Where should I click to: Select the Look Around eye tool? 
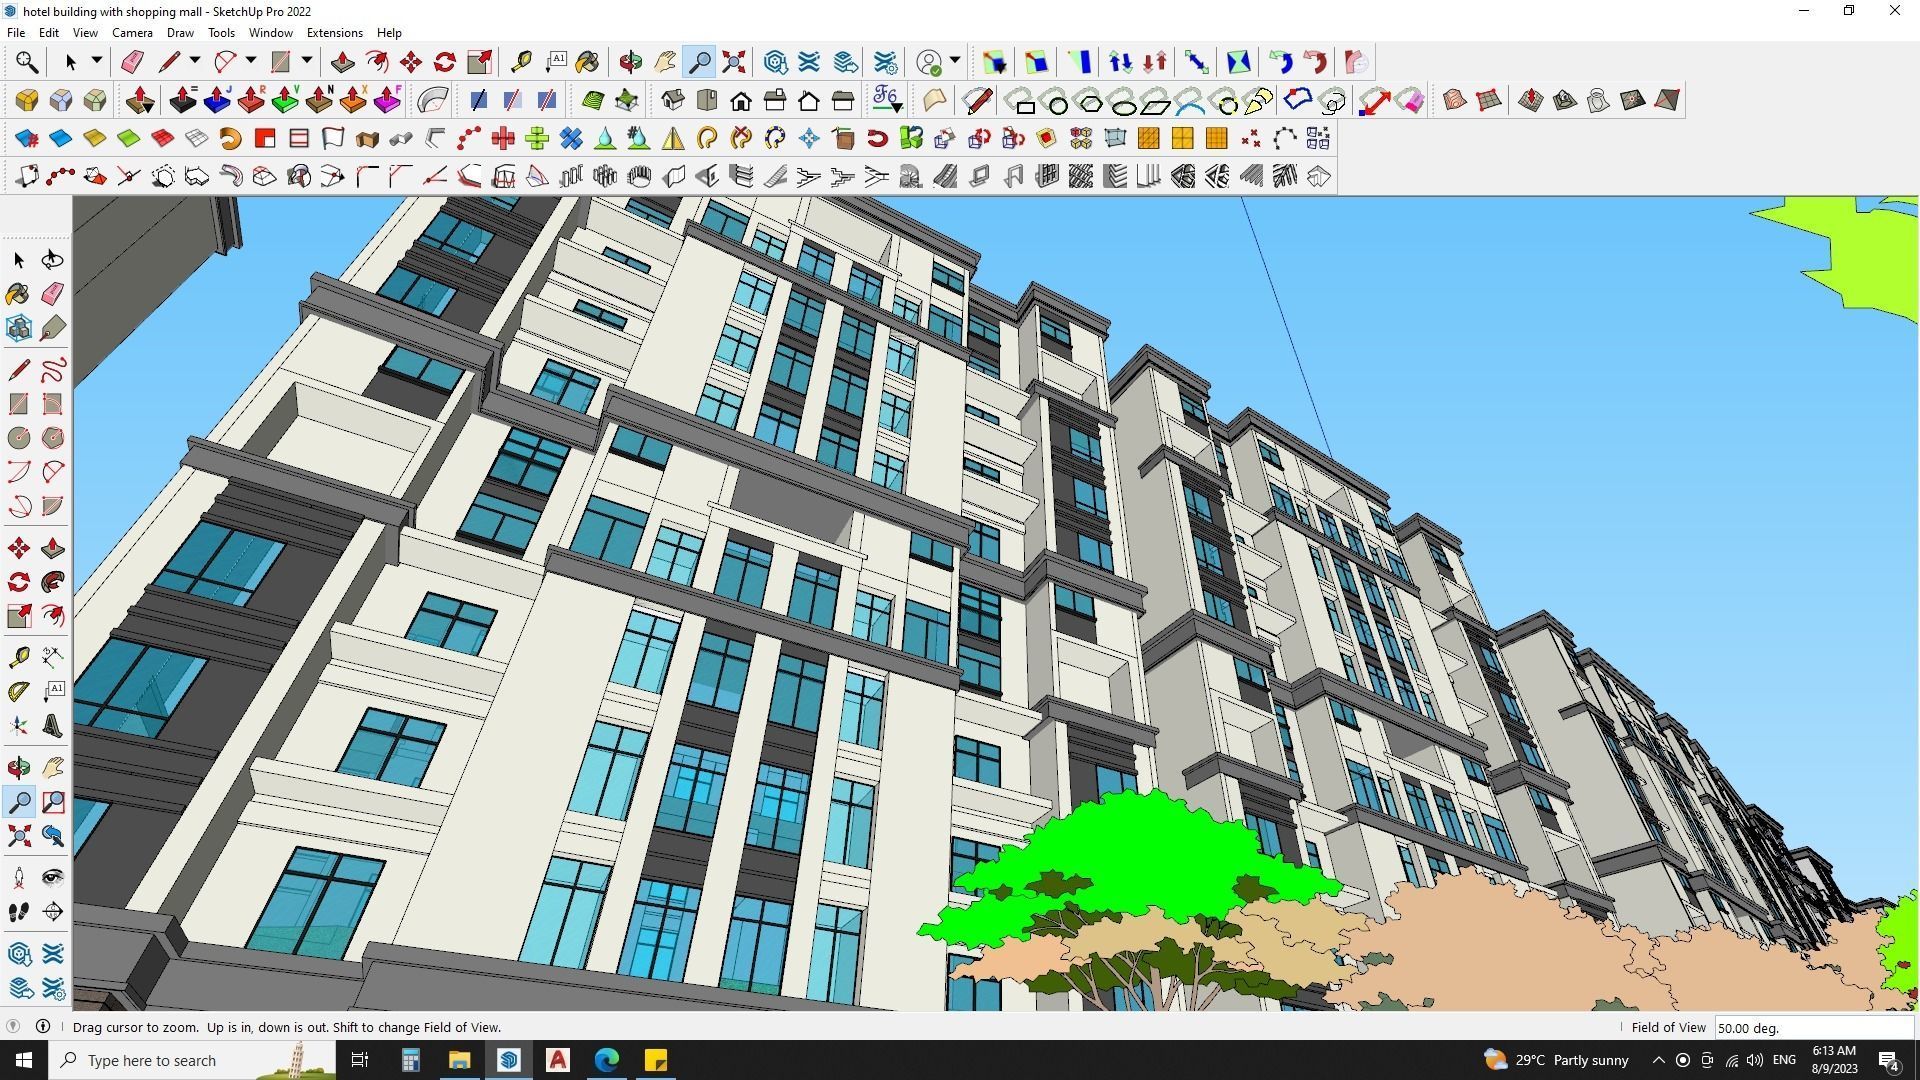[x=53, y=878]
